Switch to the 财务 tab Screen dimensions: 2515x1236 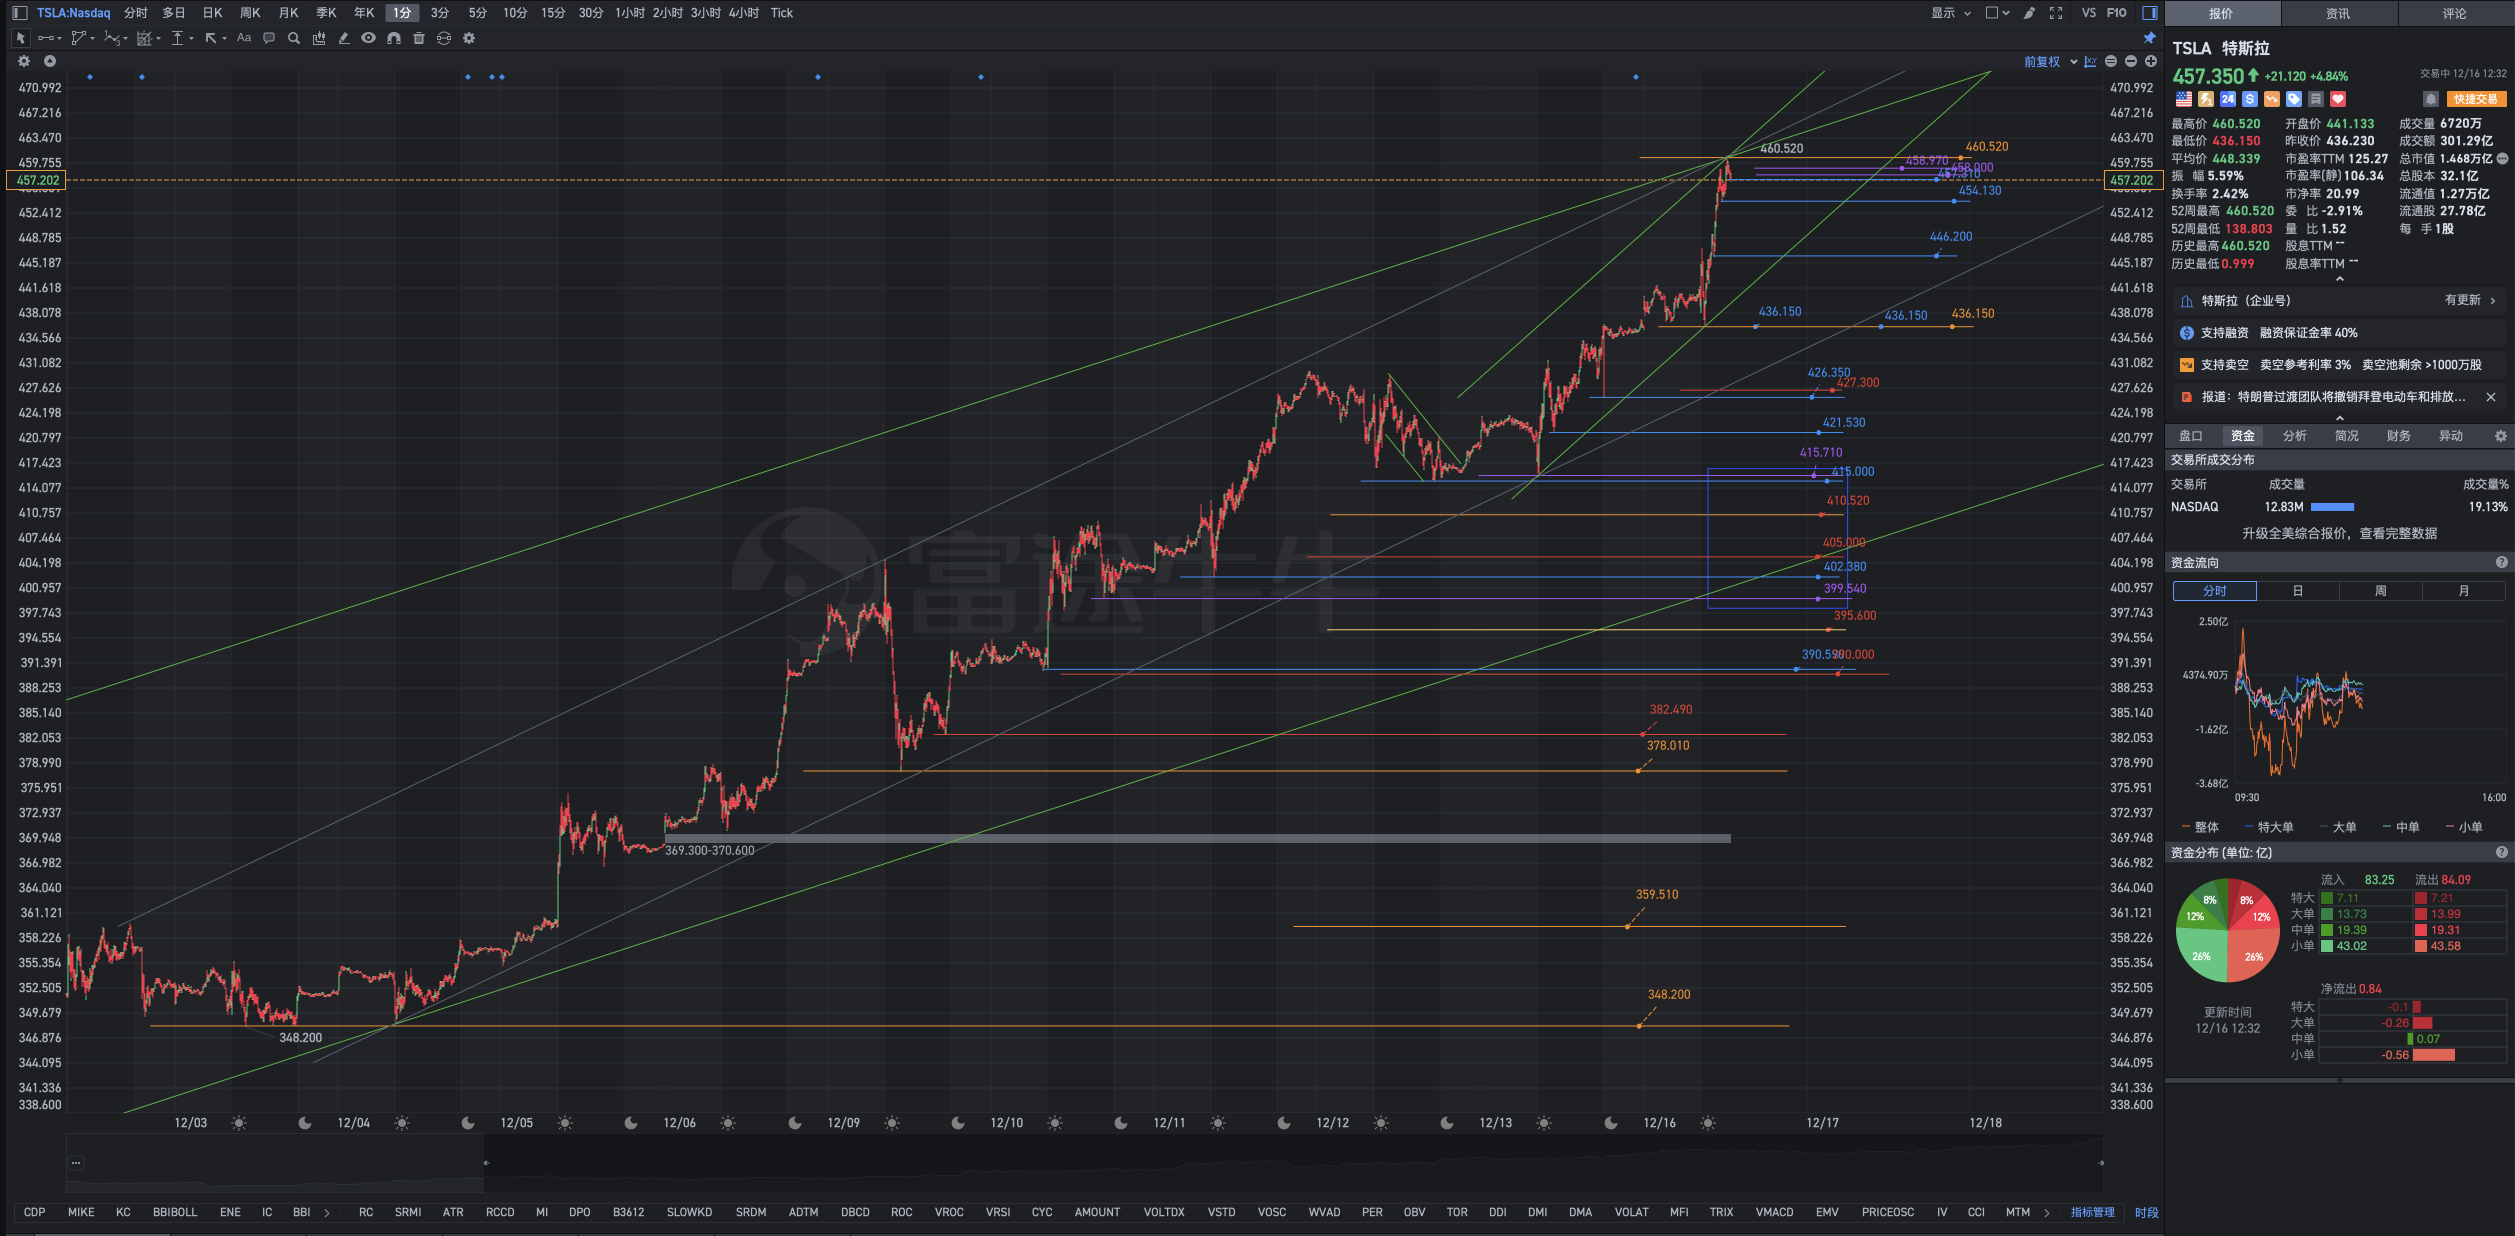pyautogui.click(x=2399, y=436)
